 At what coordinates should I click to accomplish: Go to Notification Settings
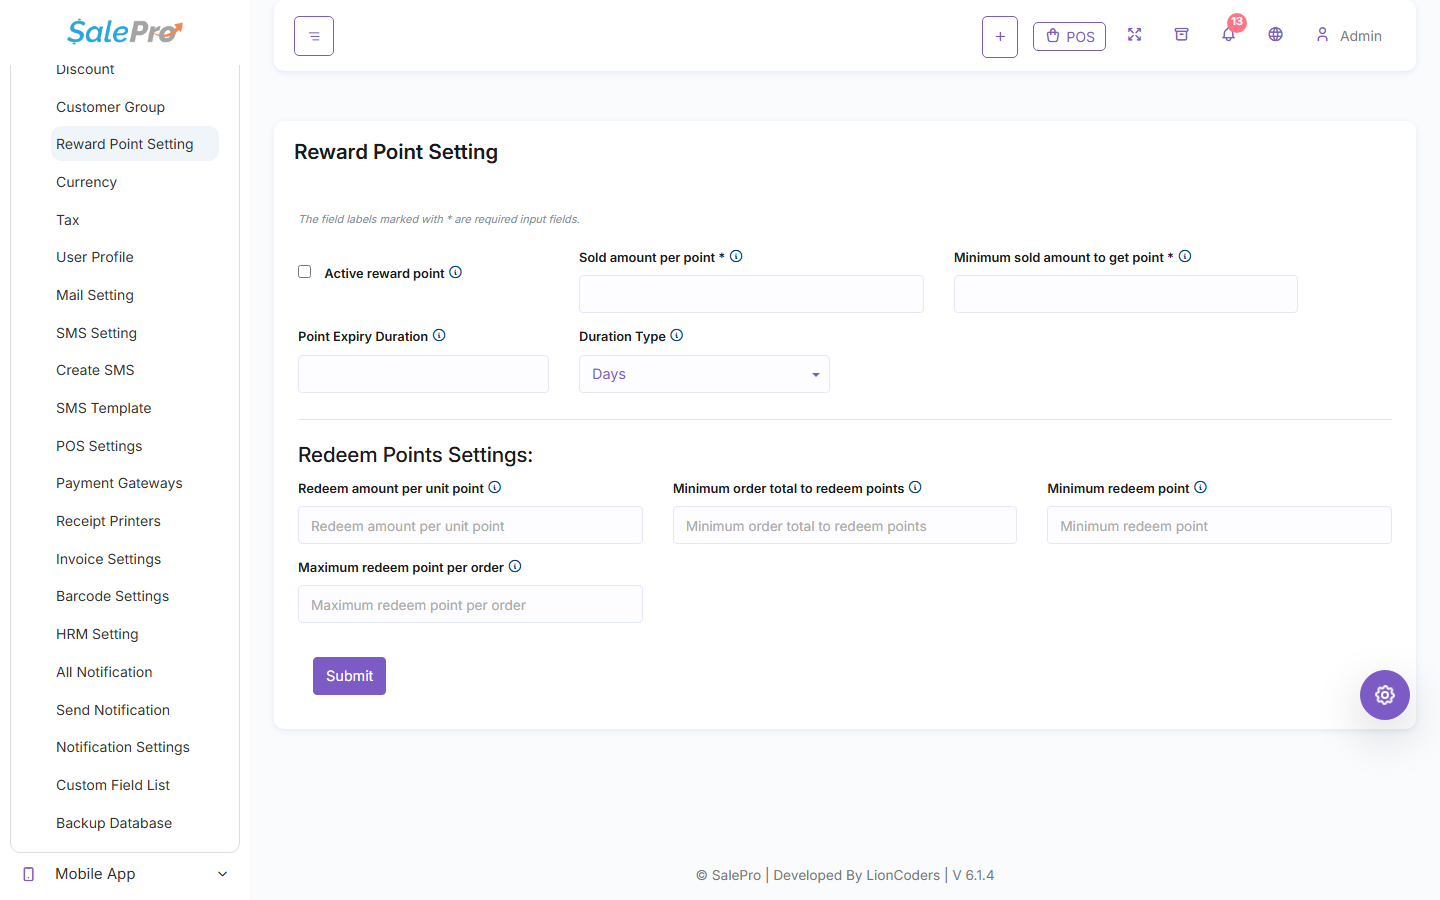(x=123, y=747)
